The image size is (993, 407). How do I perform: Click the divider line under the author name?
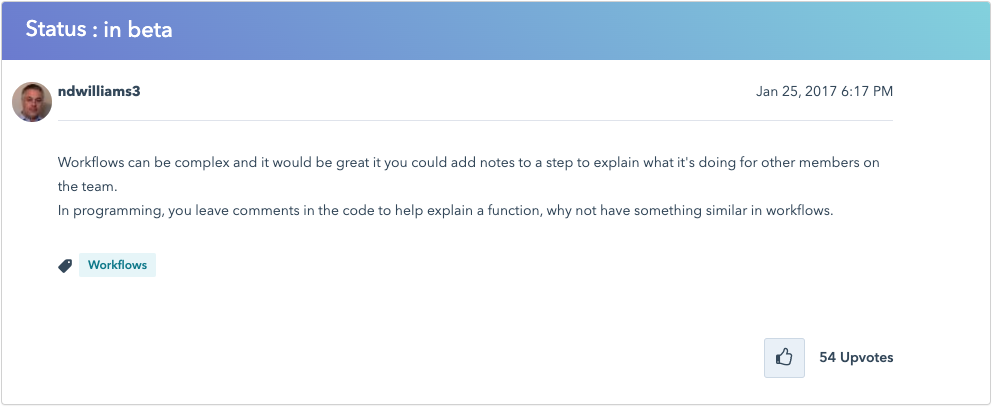pos(475,120)
